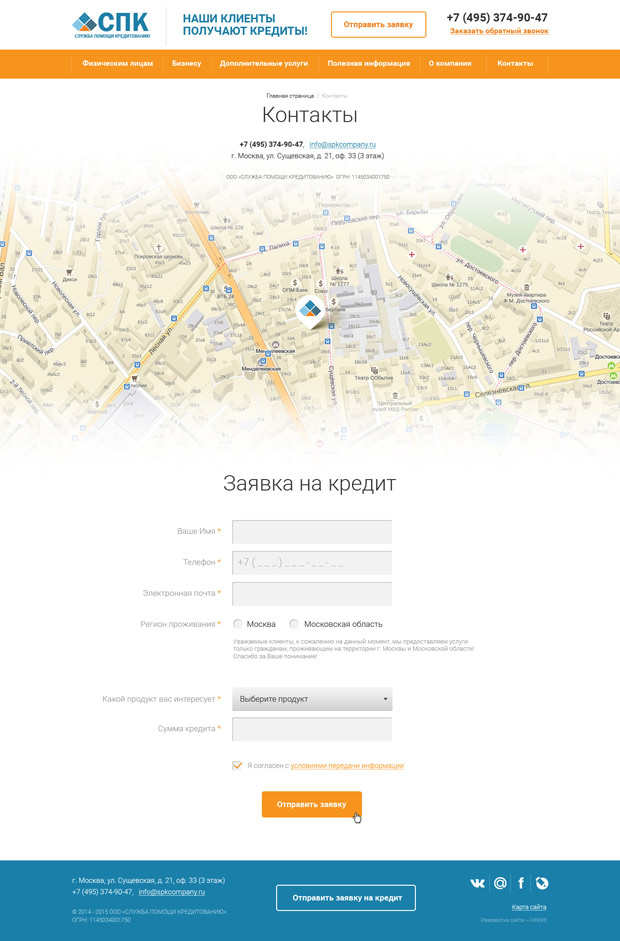Click the ОГРН company details line above map
This screenshot has width=620, height=941.
308,177
